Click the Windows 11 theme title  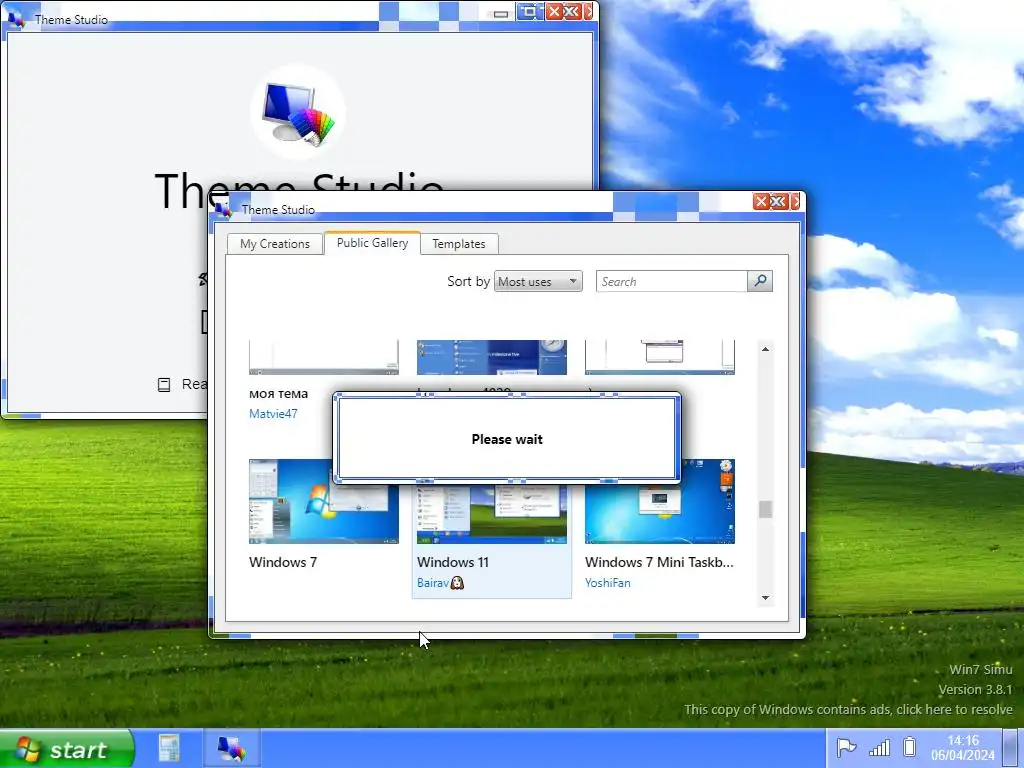pos(453,562)
